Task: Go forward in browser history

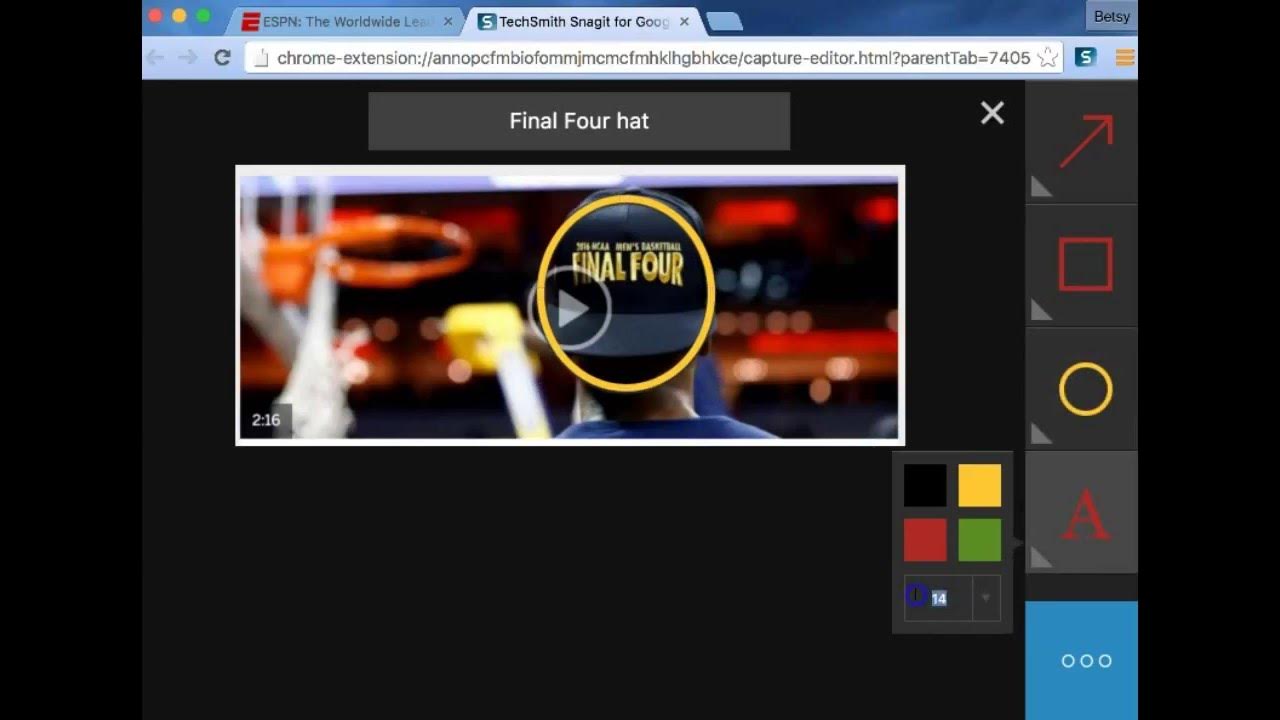Action: pos(188,58)
